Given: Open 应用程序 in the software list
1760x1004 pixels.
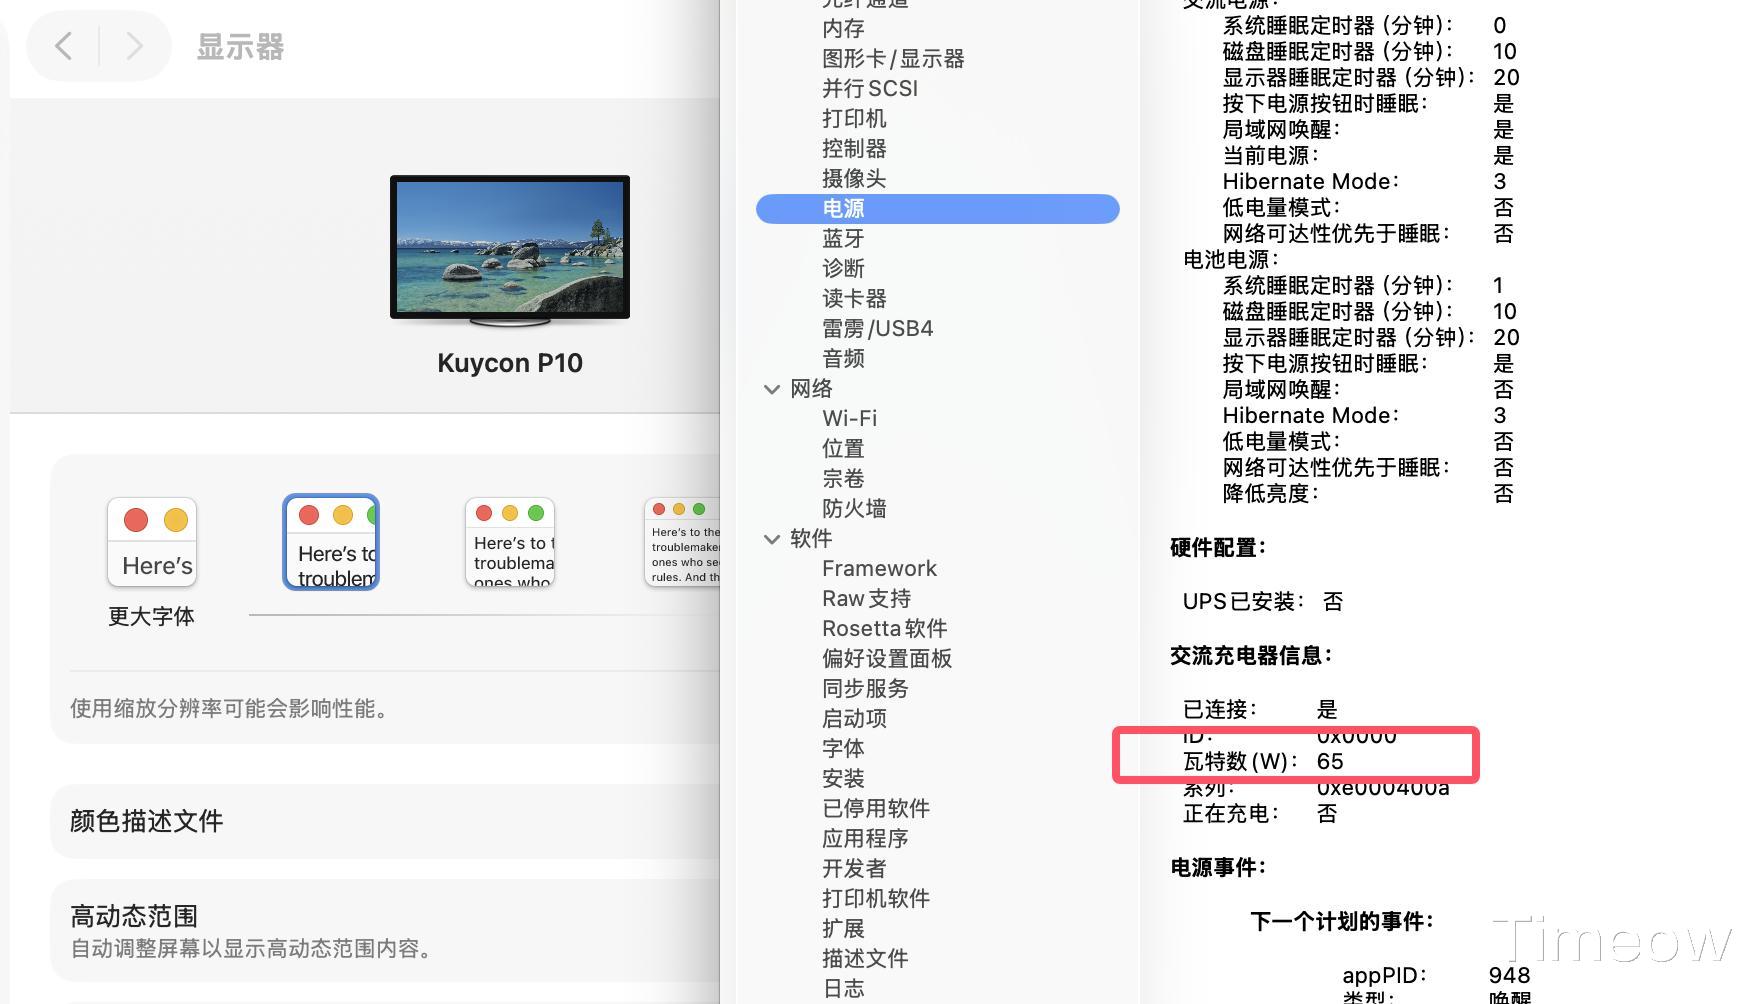Looking at the screenshot, I should (865, 839).
